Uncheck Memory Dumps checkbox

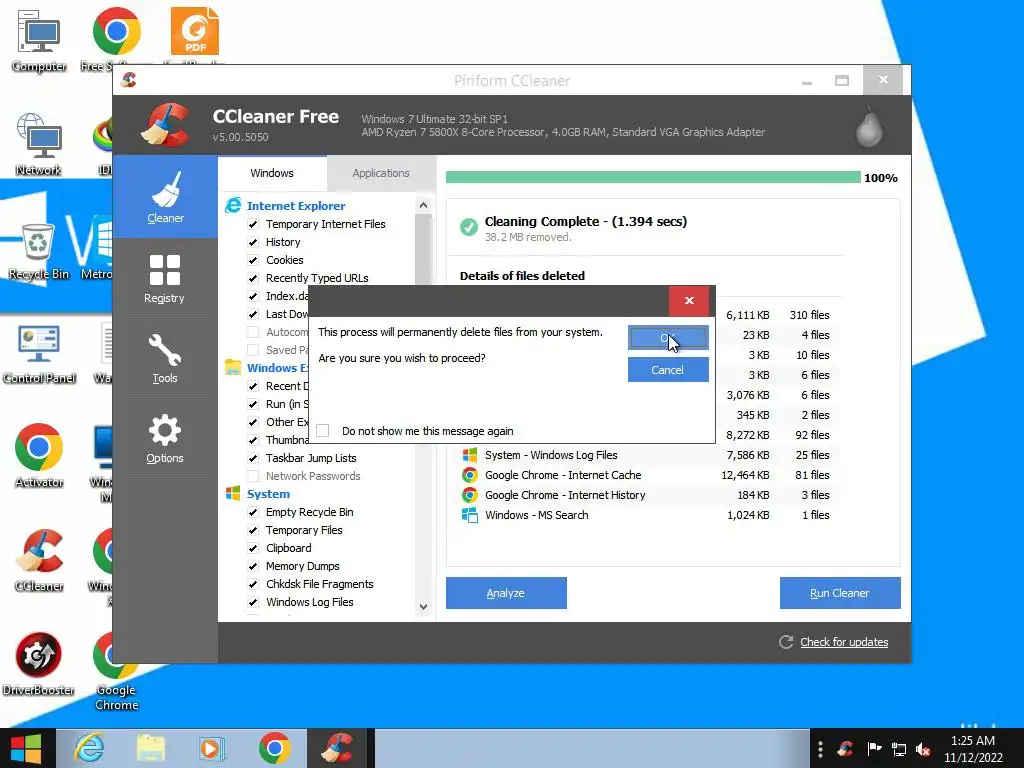[253, 566]
